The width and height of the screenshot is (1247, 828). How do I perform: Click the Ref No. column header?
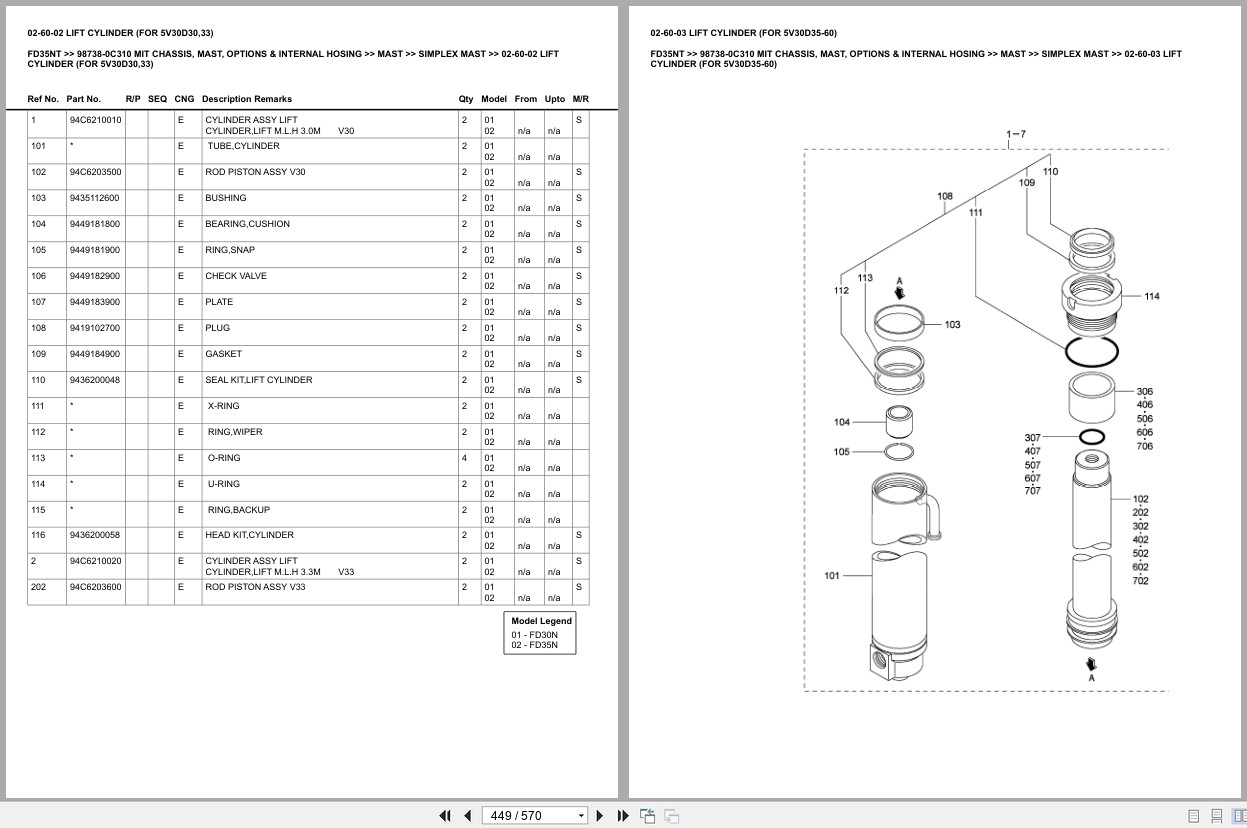pyautogui.click(x=43, y=99)
